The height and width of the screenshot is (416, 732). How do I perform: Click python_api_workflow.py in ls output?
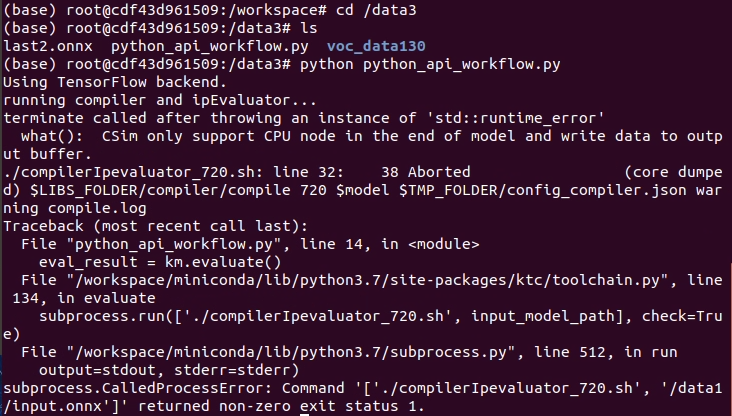pos(210,47)
